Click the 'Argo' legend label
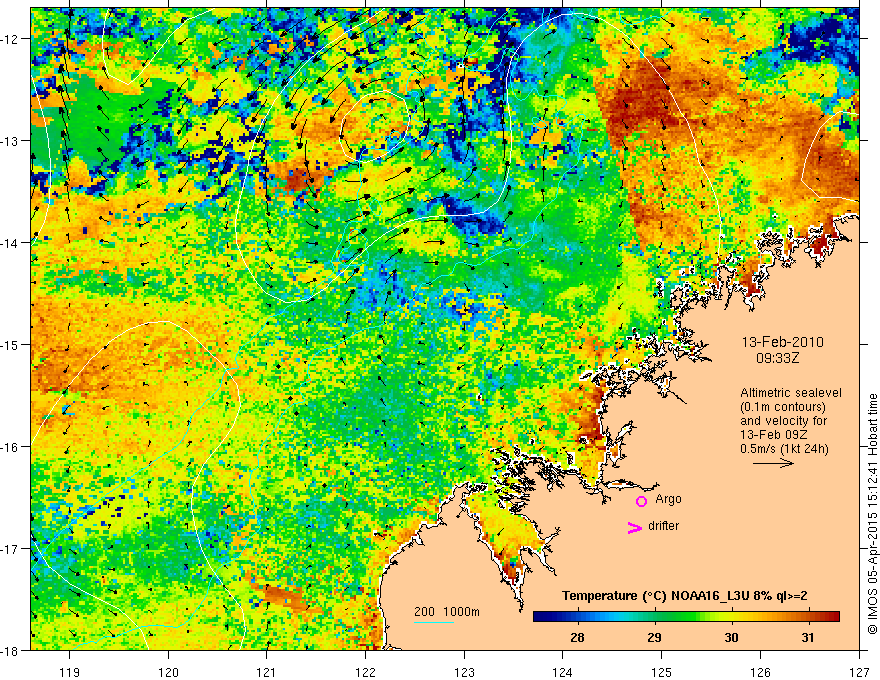This screenshot has width=880, height=680. click(668, 499)
